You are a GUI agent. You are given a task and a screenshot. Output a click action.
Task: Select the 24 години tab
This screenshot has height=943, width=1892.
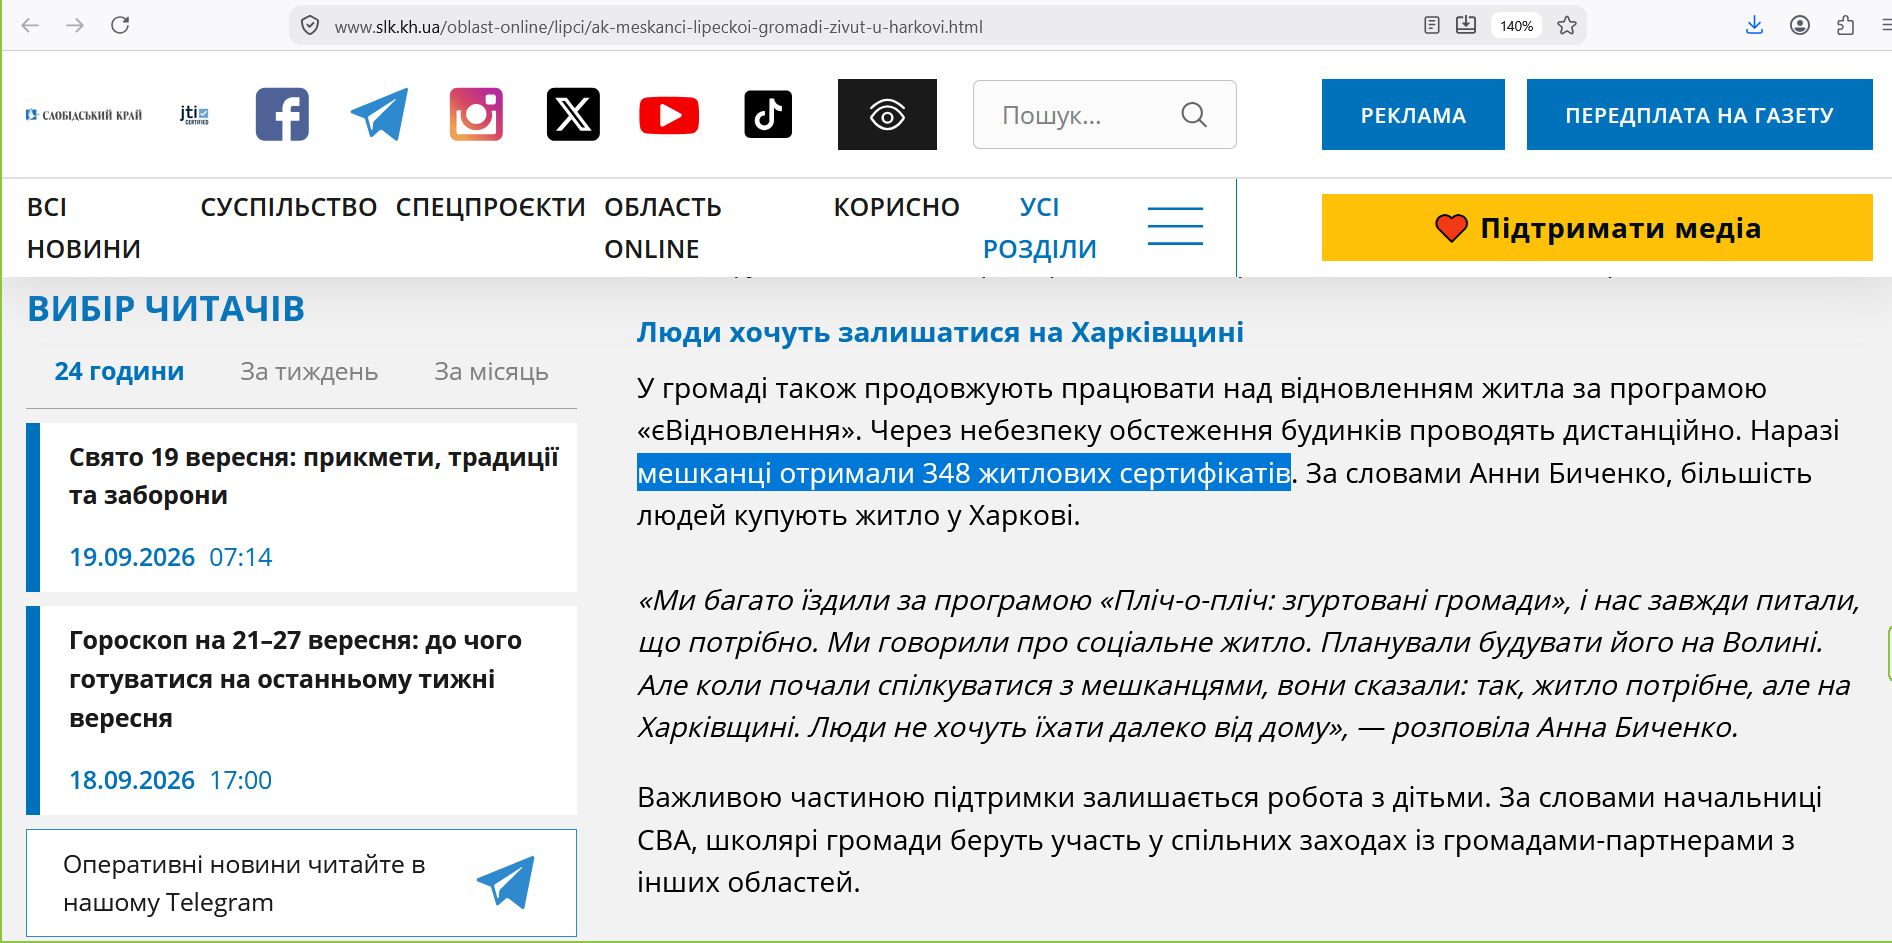pos(119,371)
